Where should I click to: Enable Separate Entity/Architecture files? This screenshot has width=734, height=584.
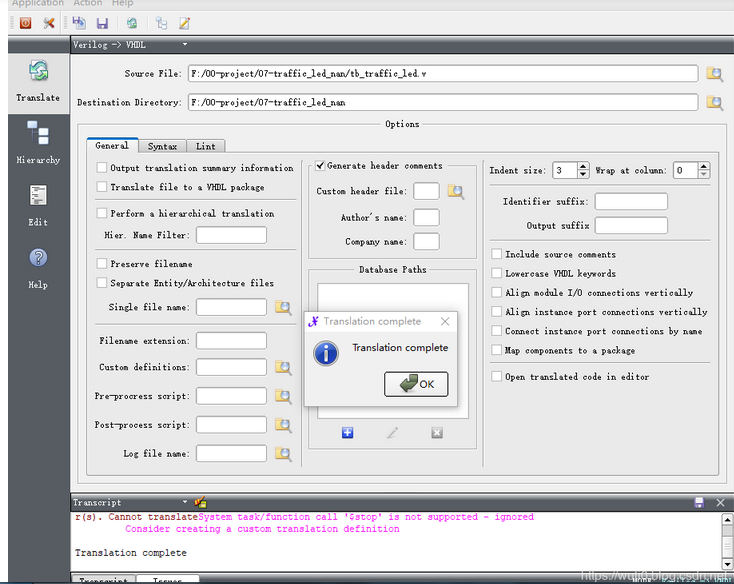[x=102, y=283]
